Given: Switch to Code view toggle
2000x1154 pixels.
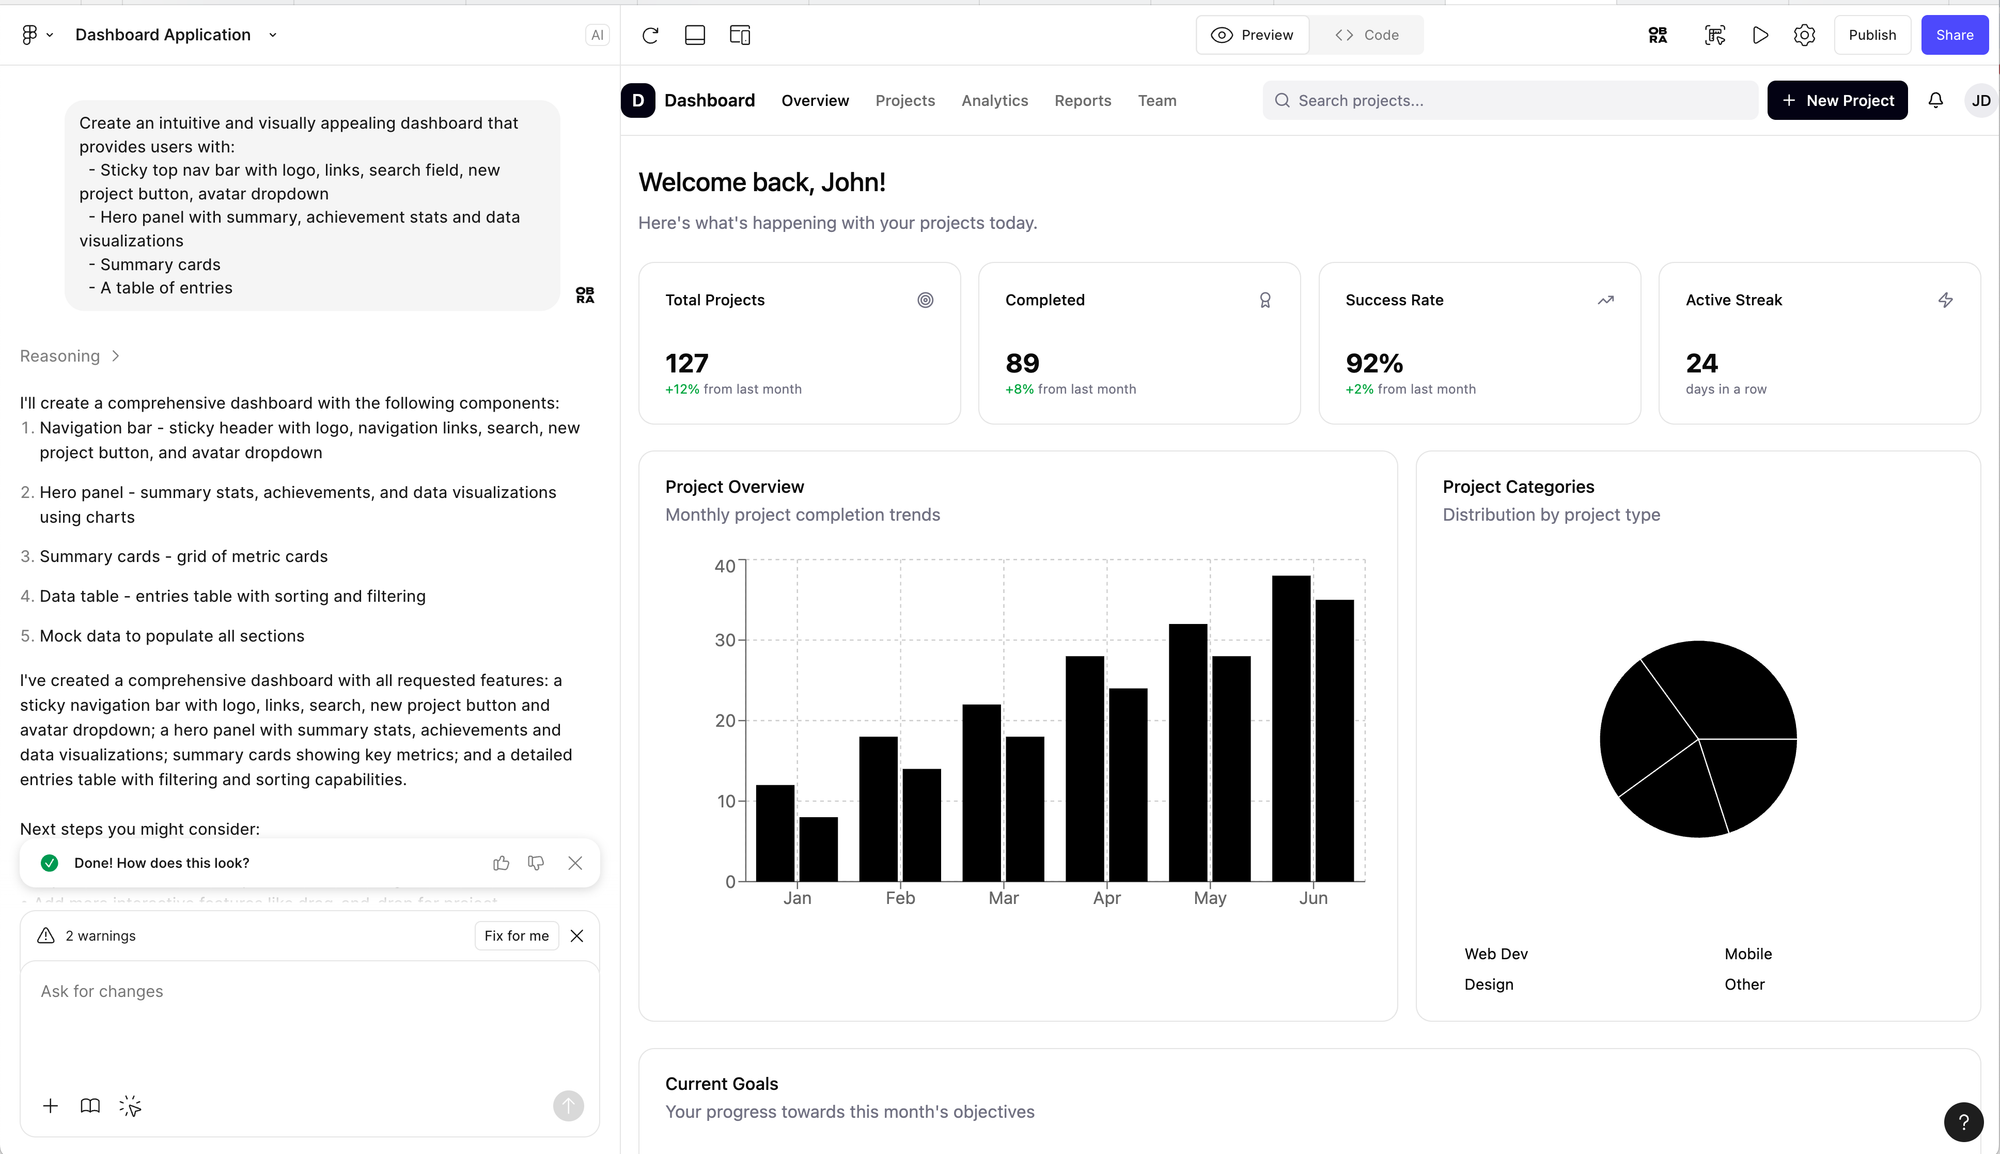Looking at the screenshot, I should pos(1367,35).
